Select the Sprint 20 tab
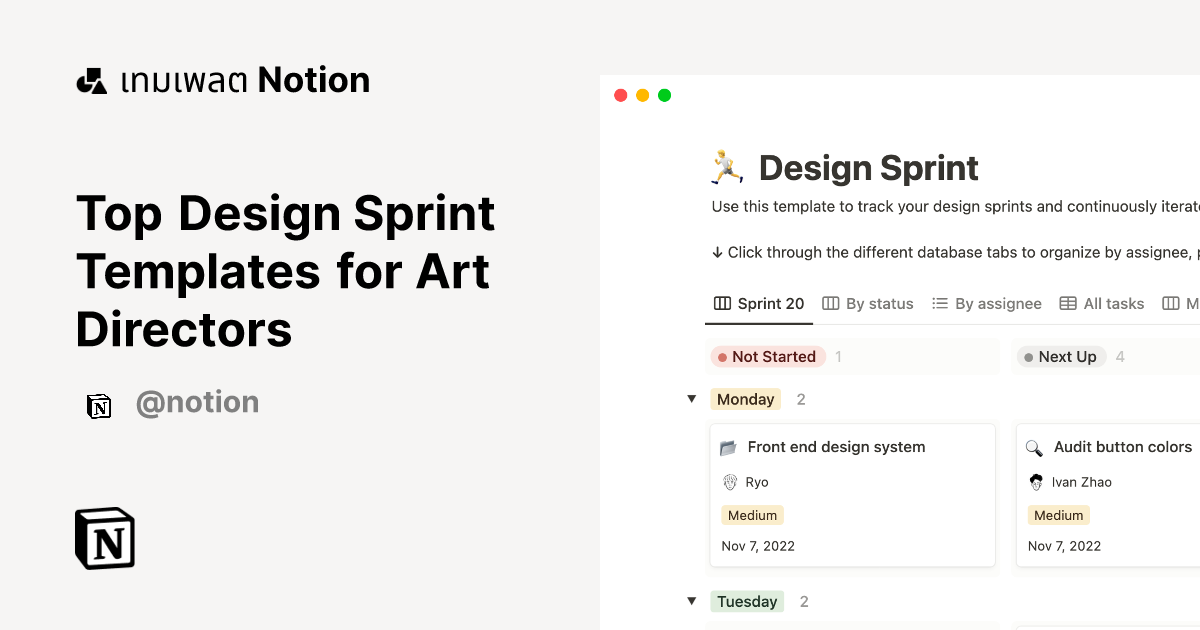 pyautogui.click(x=759, y=304)
